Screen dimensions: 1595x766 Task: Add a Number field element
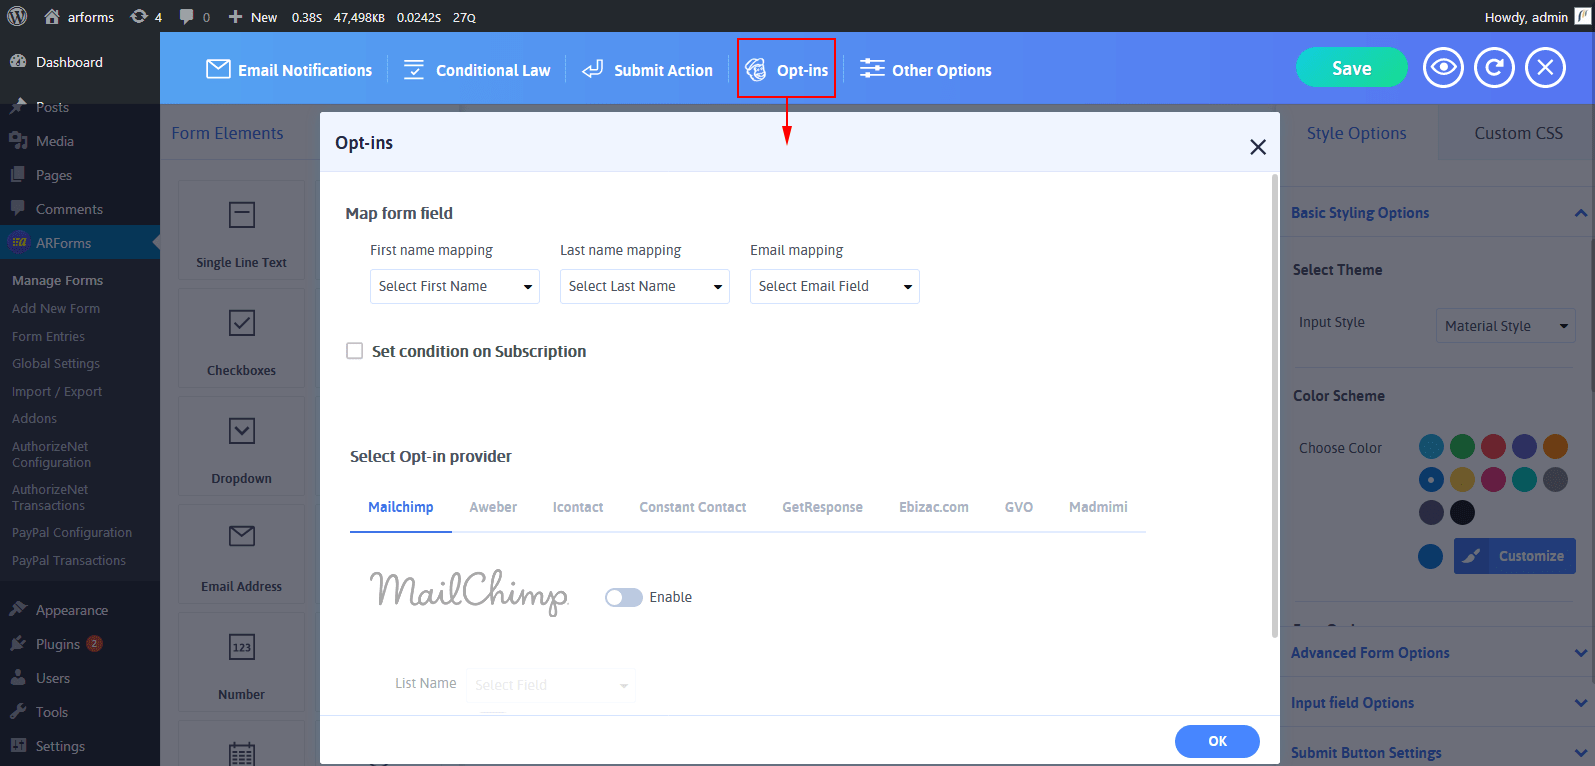241,660
